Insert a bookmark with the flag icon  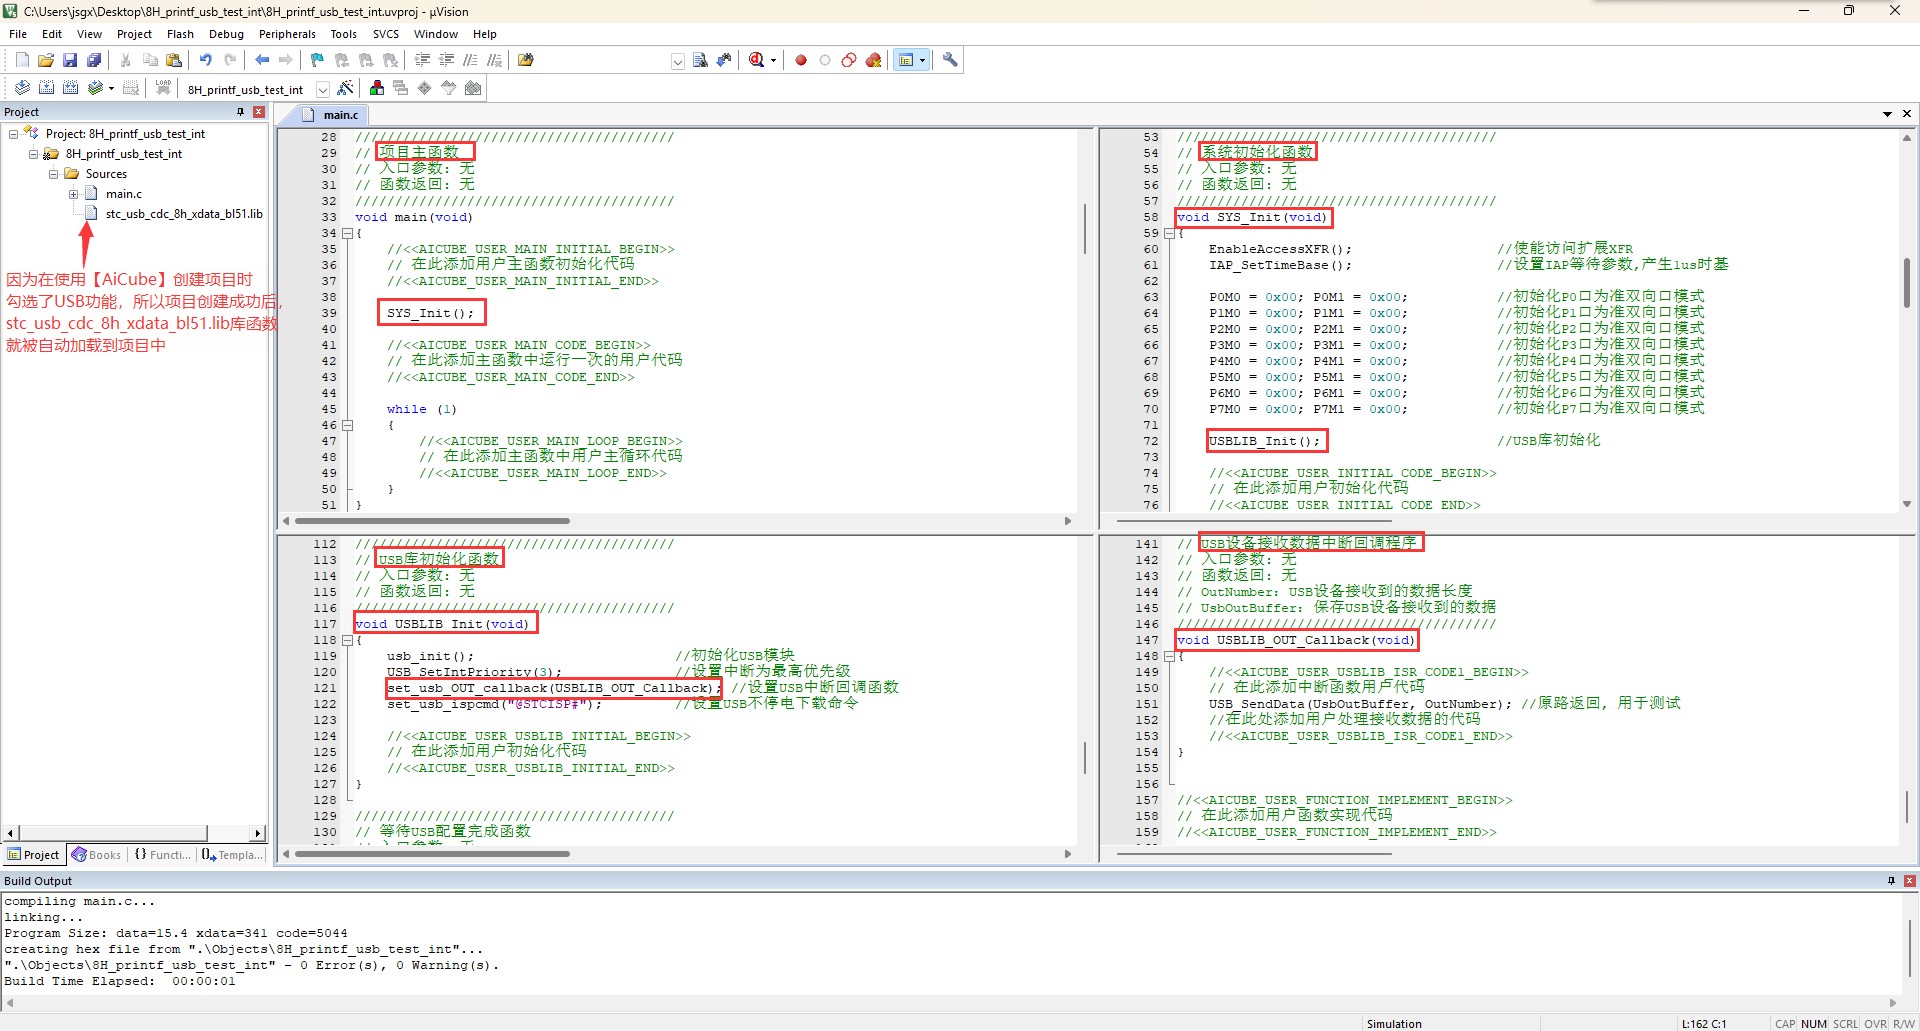click(x=317, y=60)
